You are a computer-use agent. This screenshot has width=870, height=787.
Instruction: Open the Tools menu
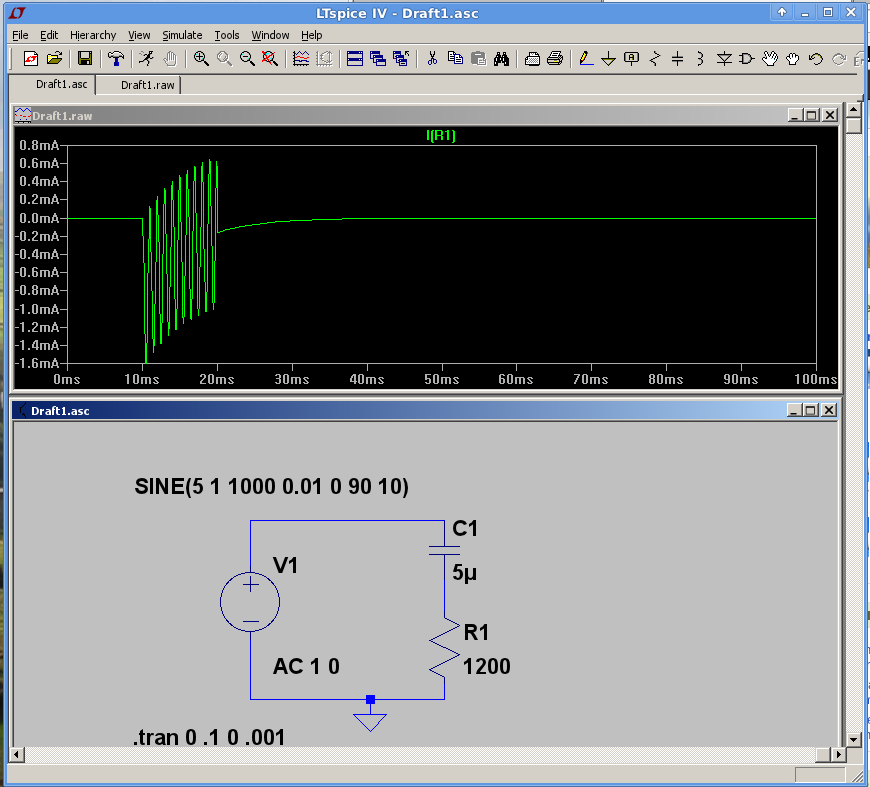coord(227,35)
